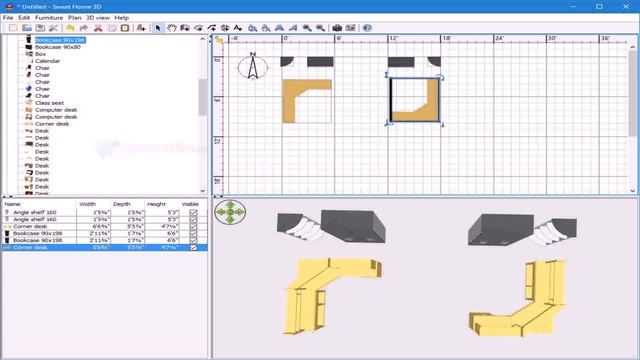Activate the Add text tool

pos(238,28)
